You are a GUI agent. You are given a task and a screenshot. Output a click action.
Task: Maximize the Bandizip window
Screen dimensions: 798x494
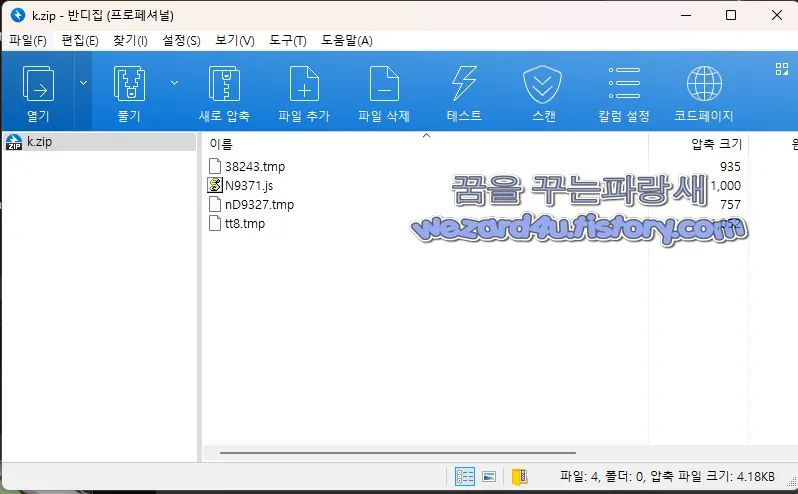click(731, 15)
